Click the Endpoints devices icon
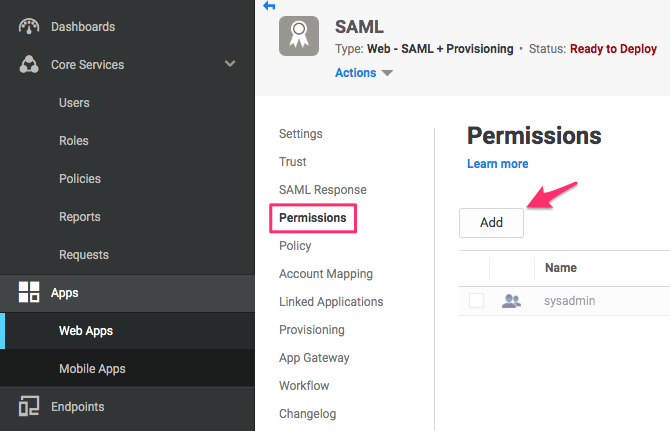This screenshot has height=431, width=670. [x=29, y=407]
